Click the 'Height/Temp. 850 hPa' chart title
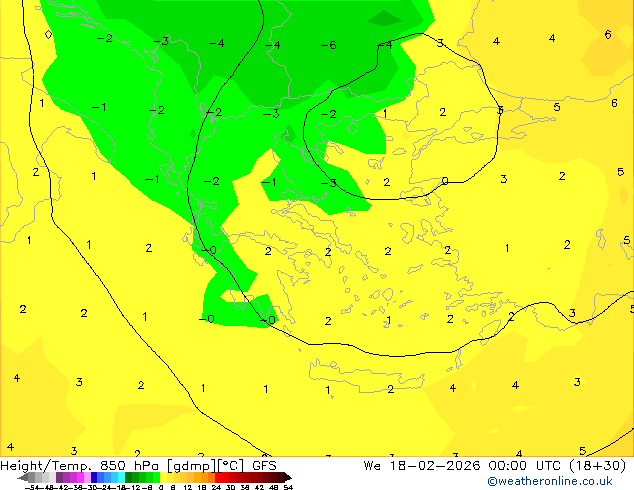This screenshot has height=490, width=634. pyautogui.click(x=80, y=466)
